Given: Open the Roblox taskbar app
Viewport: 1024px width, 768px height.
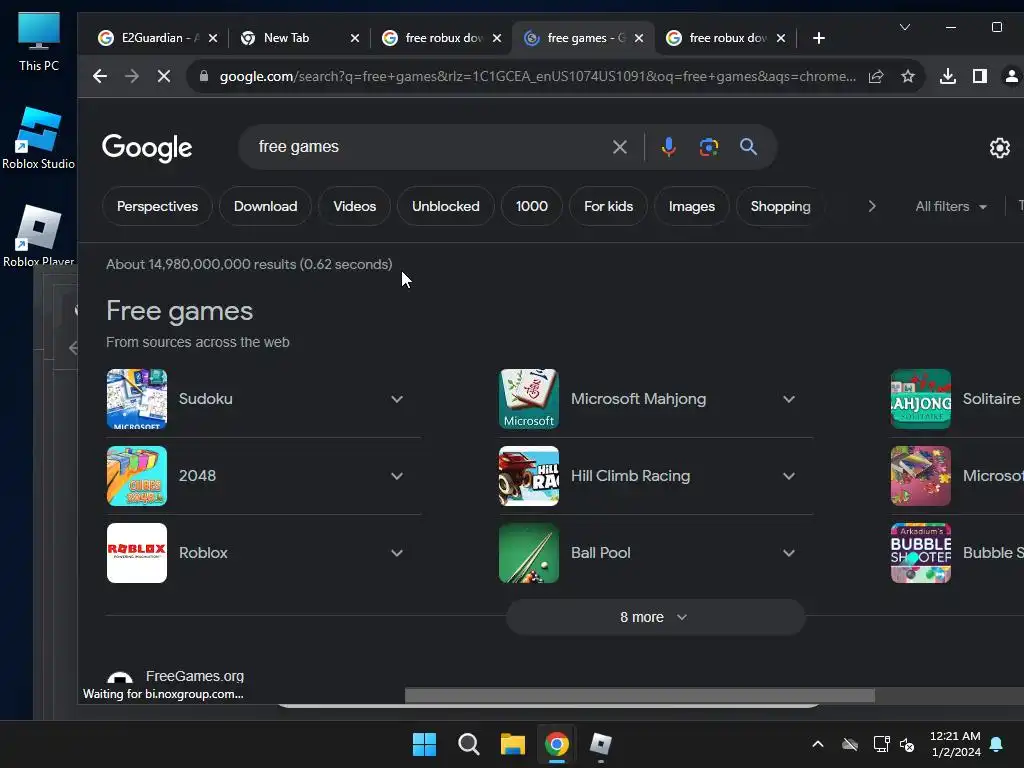Looking at the screenshot, I should [601, 744].
